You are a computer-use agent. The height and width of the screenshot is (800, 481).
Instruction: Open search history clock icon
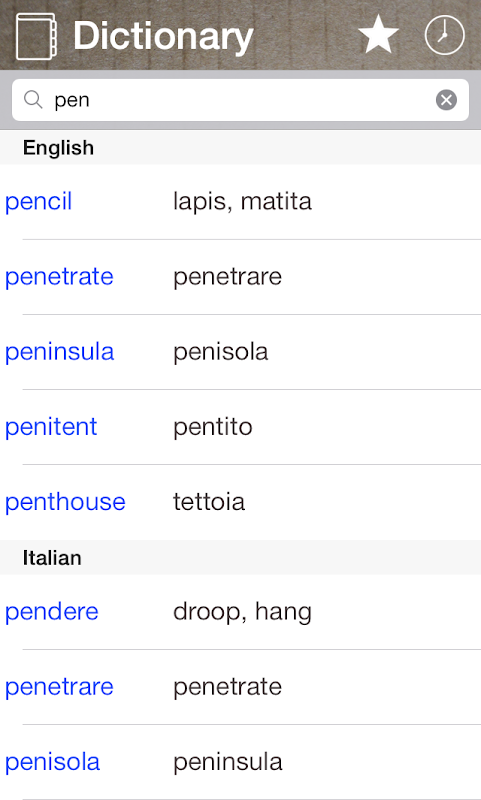(444, 35)
